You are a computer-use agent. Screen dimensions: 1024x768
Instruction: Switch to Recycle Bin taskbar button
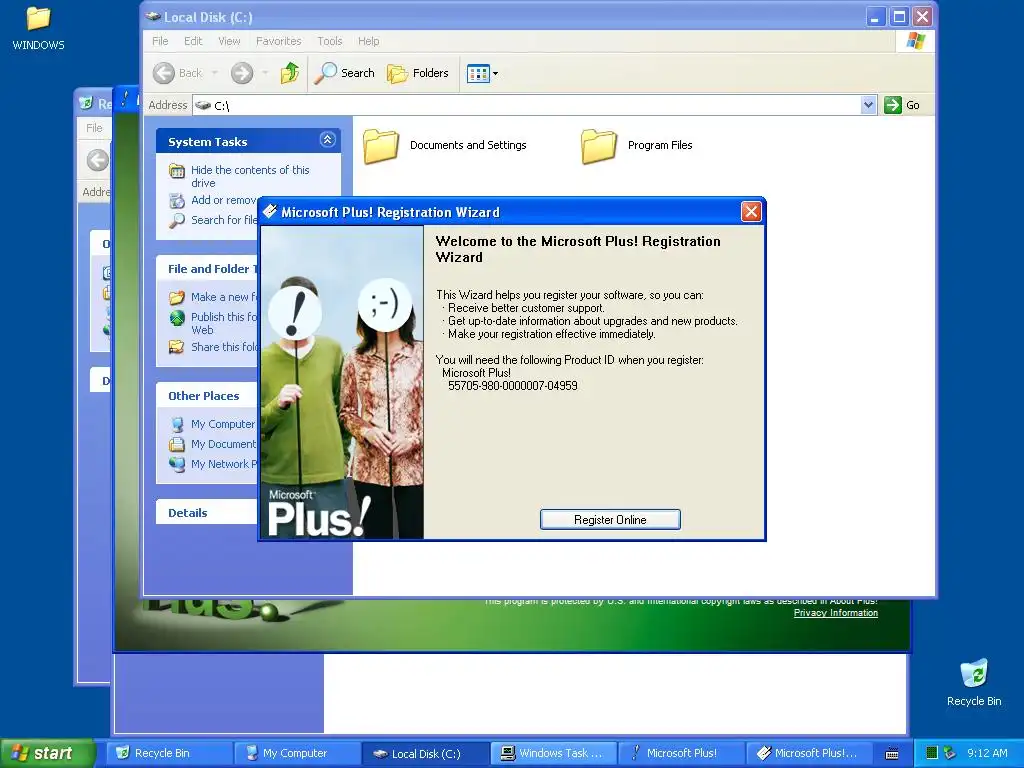point(168,753)
